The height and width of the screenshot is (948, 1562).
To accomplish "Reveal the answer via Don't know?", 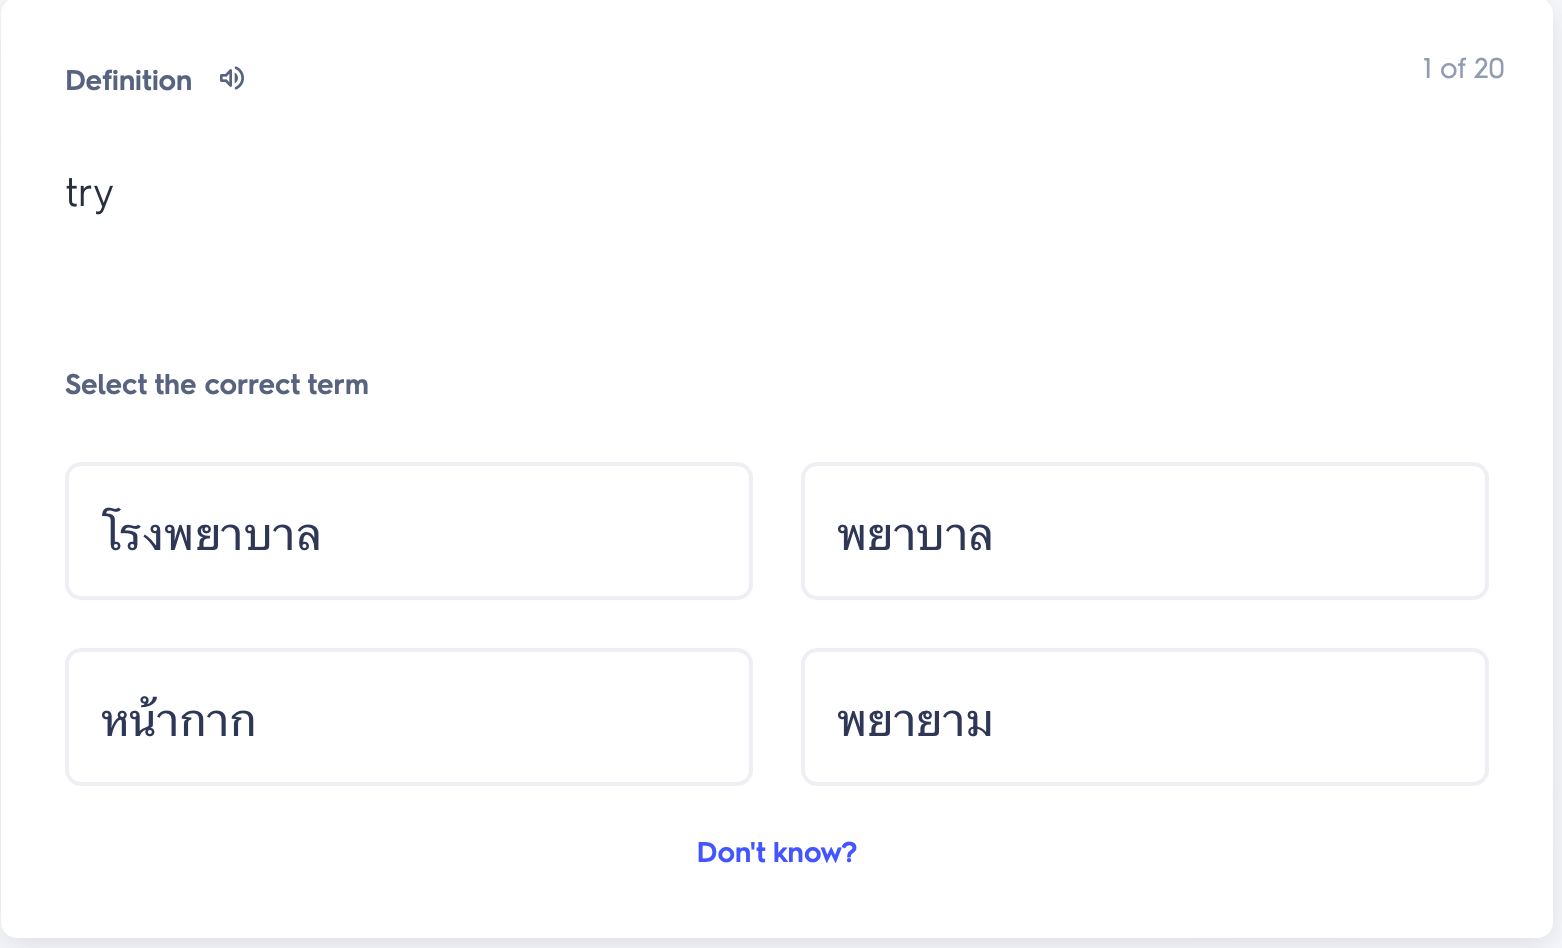I will [x=776, y=852].
